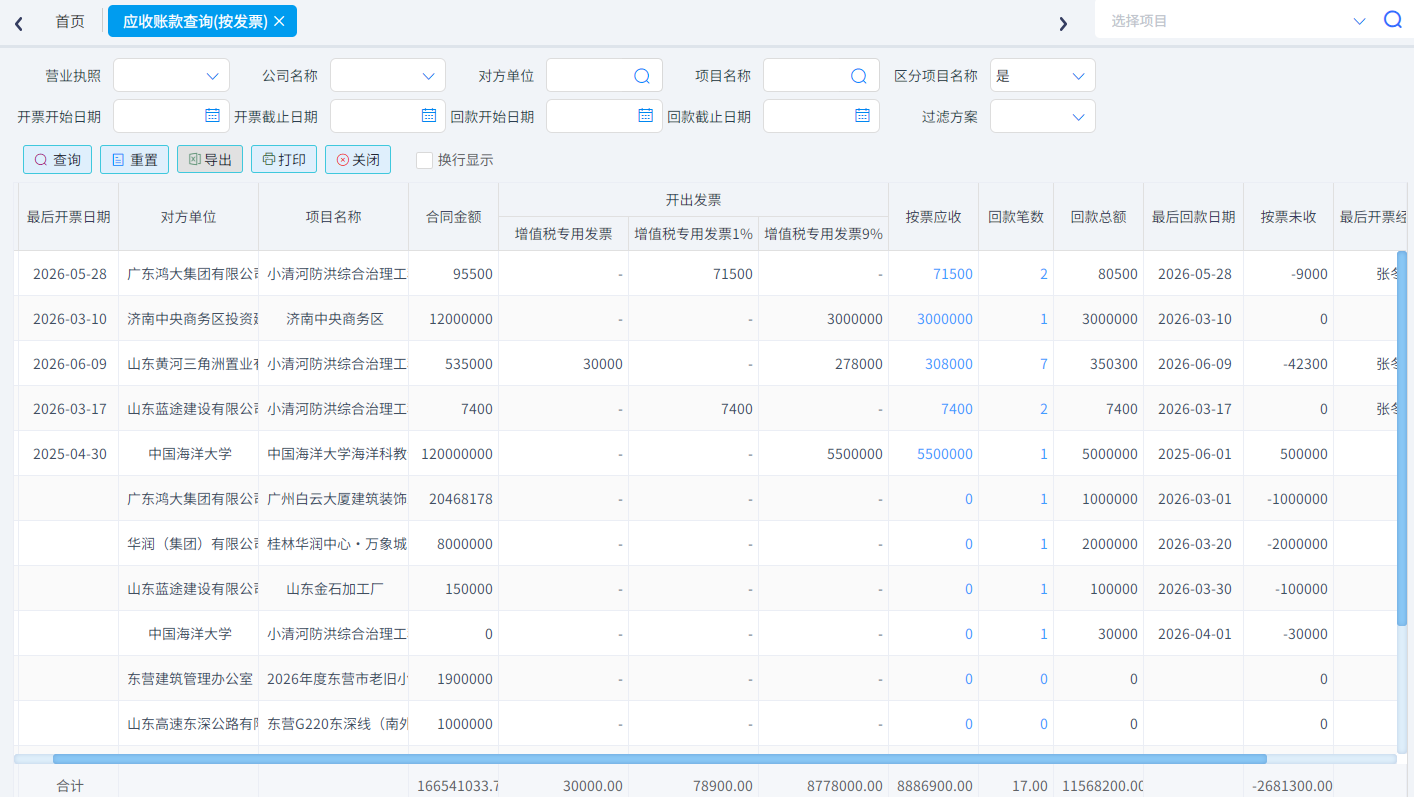Select the 东营建筑管理办公室 cell
The width and height of the screenshot is (1414, 797).
(190, 679)
